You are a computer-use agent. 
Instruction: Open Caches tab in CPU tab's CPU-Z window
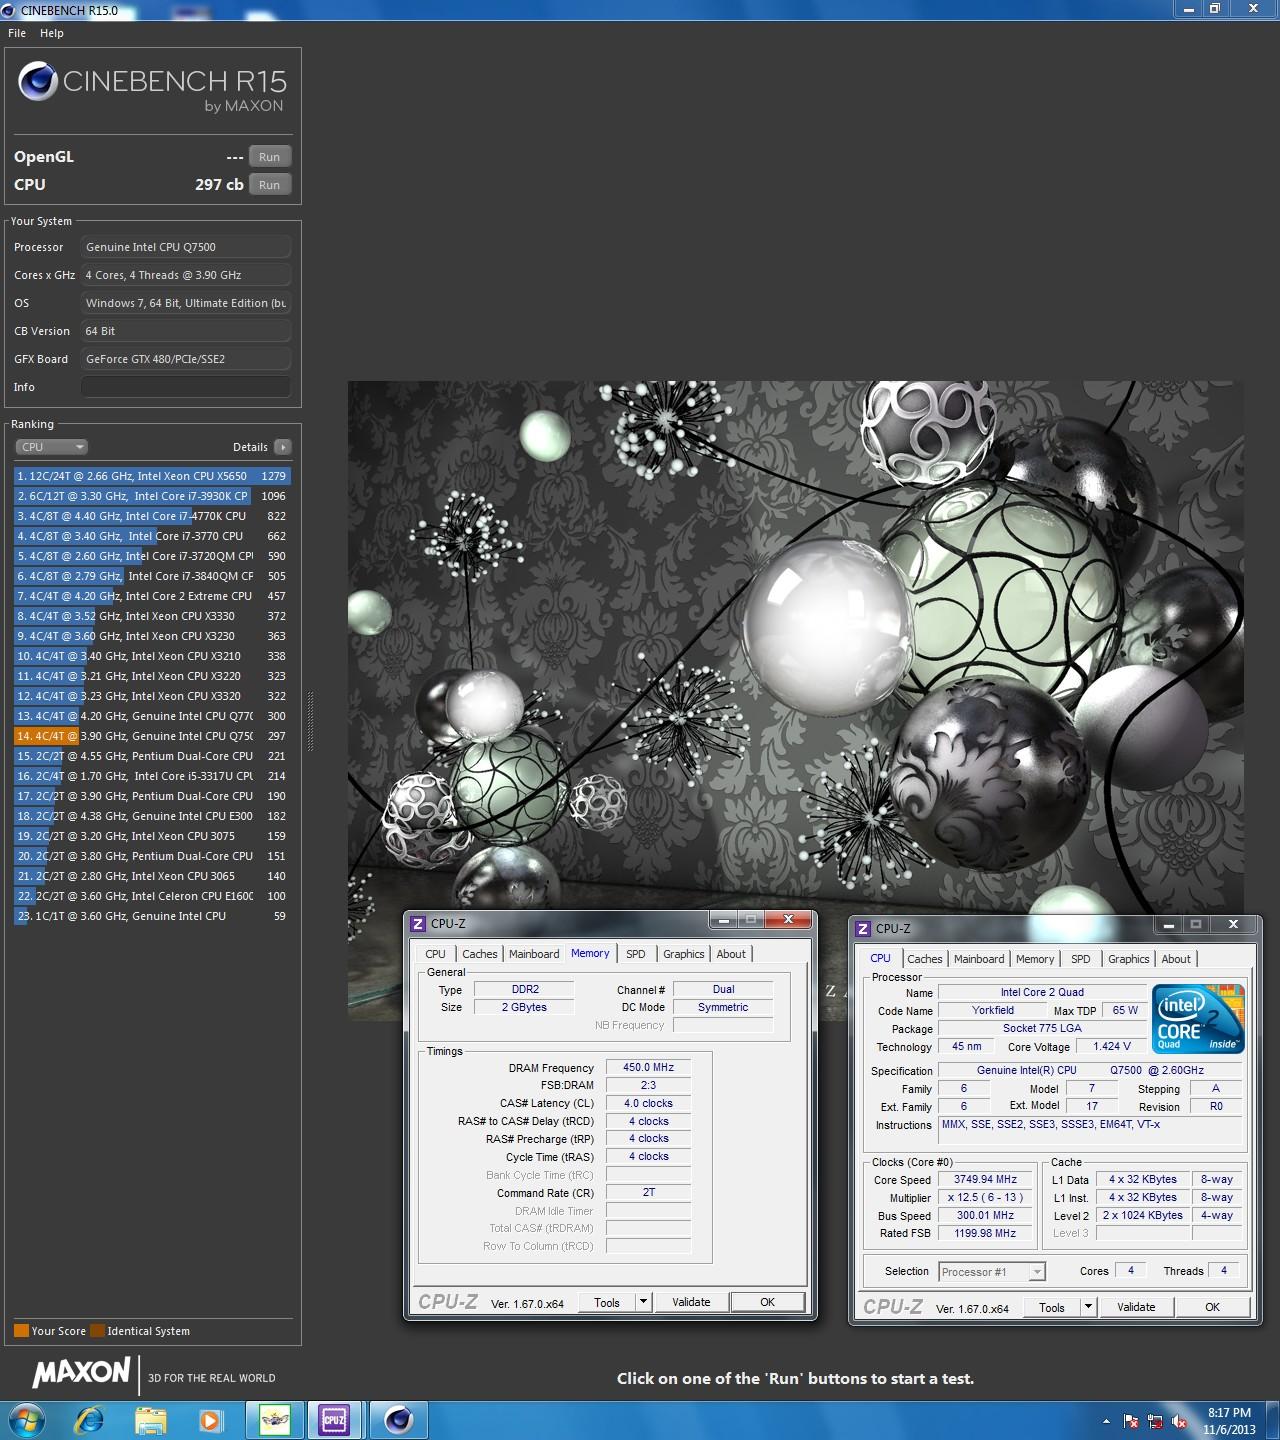[x=925, y=959]
